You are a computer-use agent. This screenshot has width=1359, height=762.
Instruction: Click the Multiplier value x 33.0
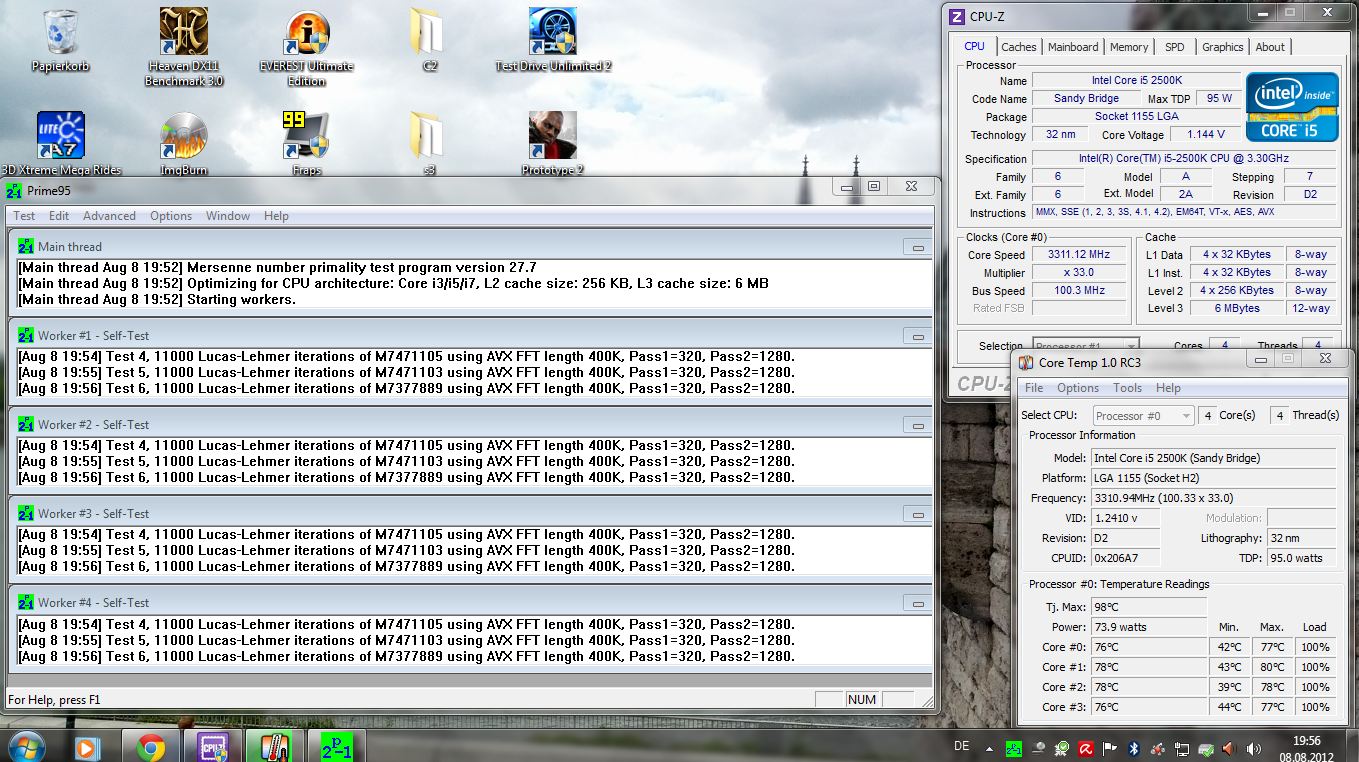1079,273
